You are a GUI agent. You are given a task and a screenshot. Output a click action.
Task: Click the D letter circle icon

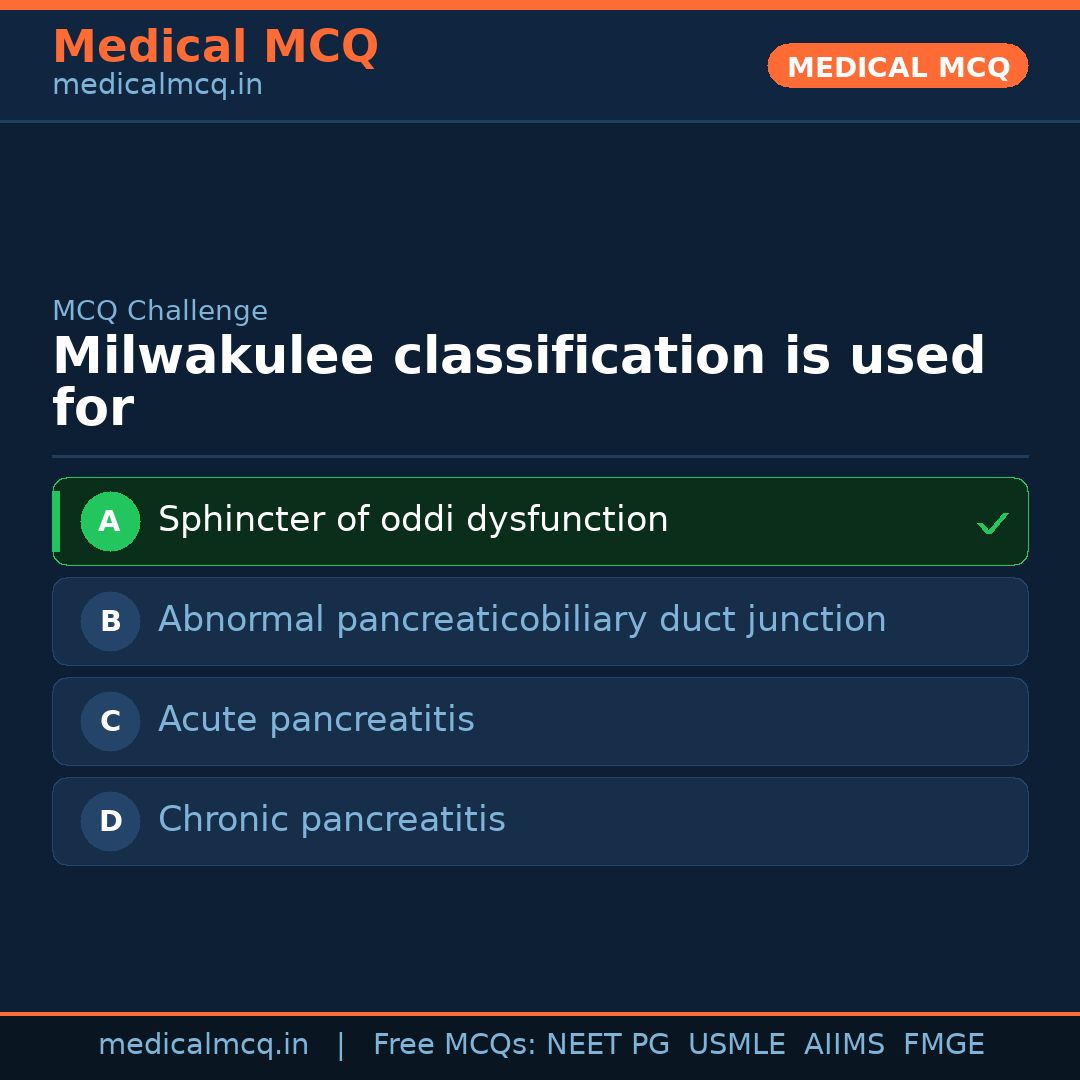point(110,821)
